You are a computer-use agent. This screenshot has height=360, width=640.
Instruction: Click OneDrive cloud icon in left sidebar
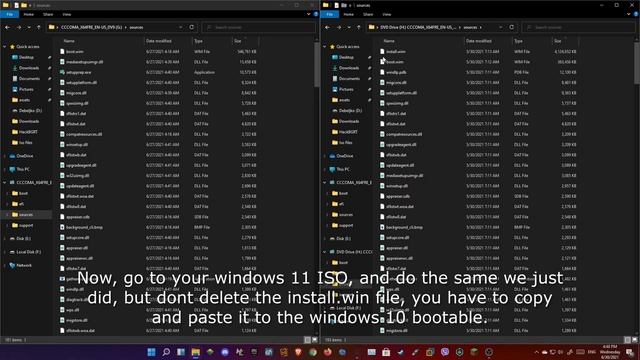[x=12, y=156]
